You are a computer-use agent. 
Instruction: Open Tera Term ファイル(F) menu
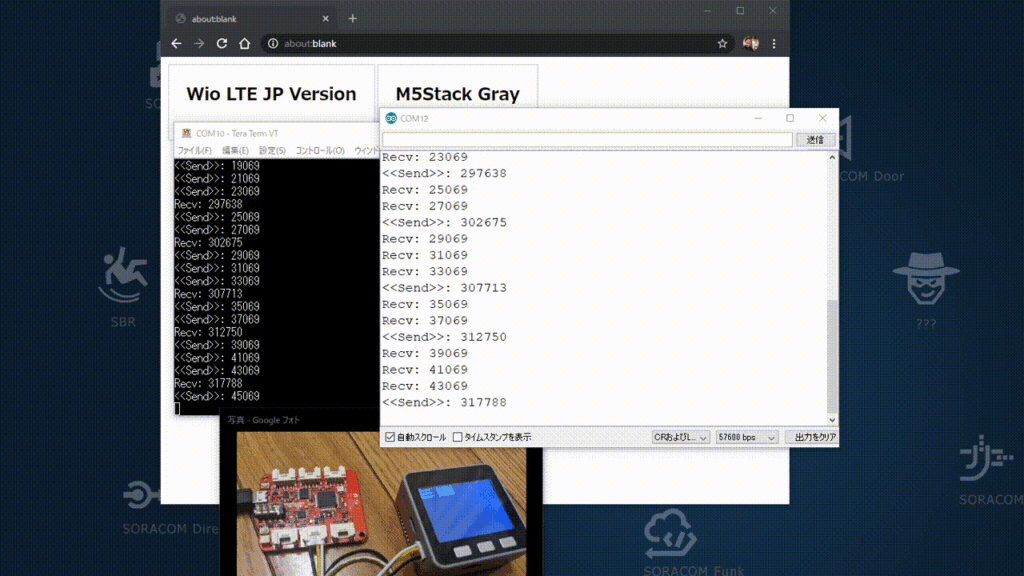click(195, 151)
